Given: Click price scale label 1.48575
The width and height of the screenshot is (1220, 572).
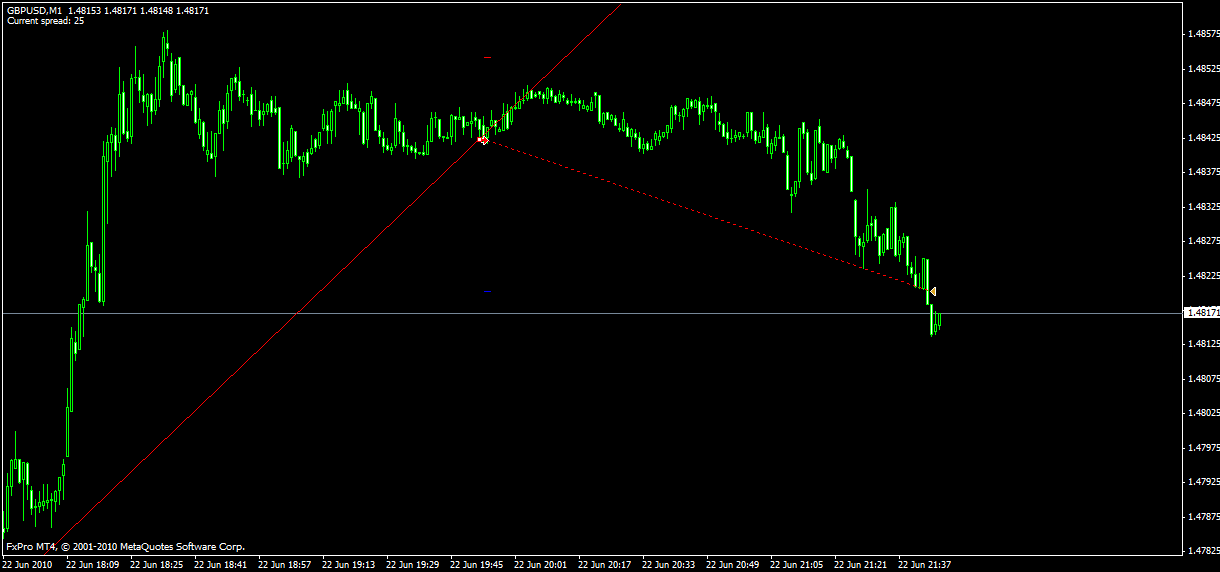Looking at the screenshot, I should pos(1203,35).
